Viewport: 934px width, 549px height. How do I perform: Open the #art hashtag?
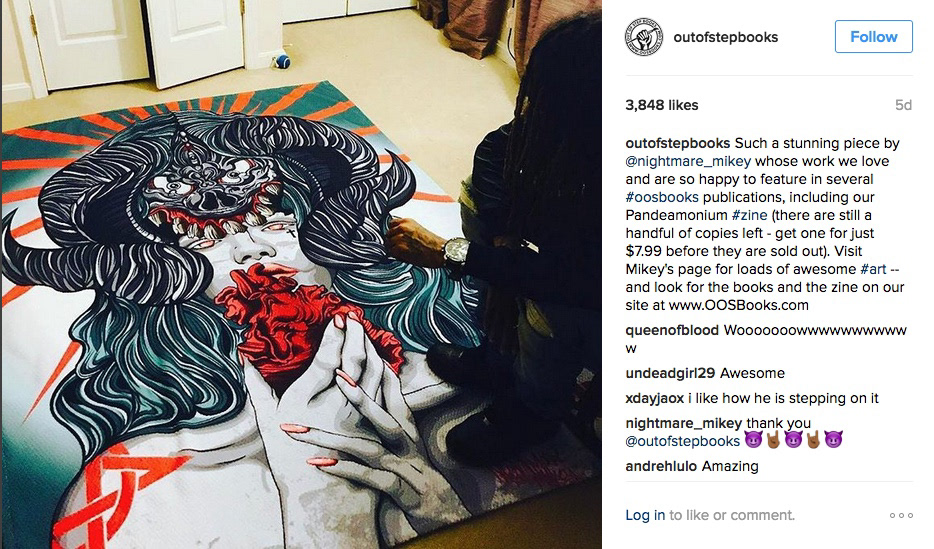coord(873,269)
